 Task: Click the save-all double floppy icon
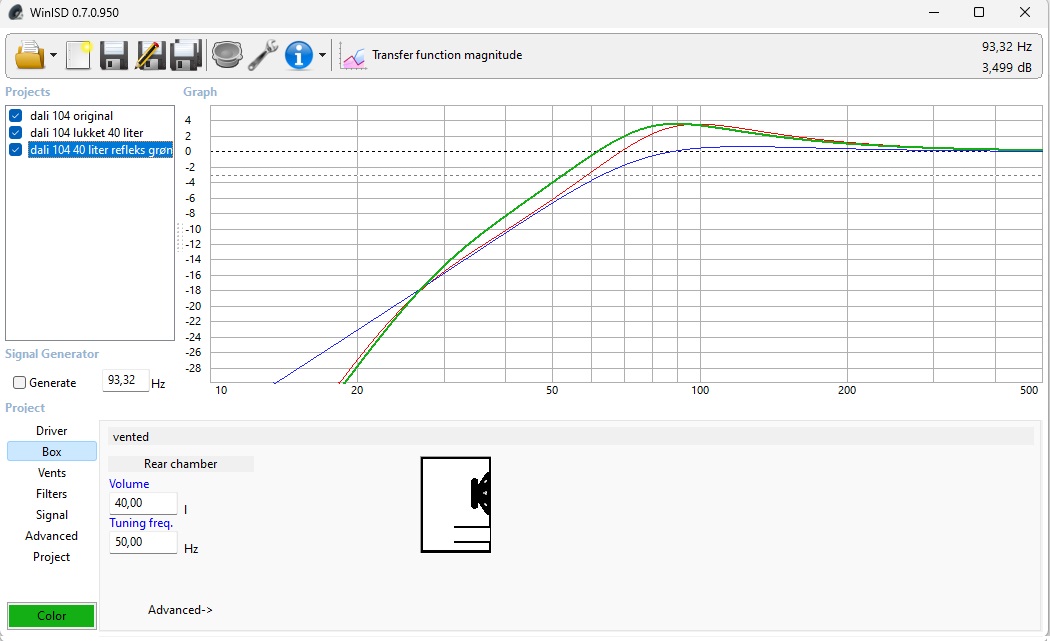pyautogui.click(x=186, y=55)
